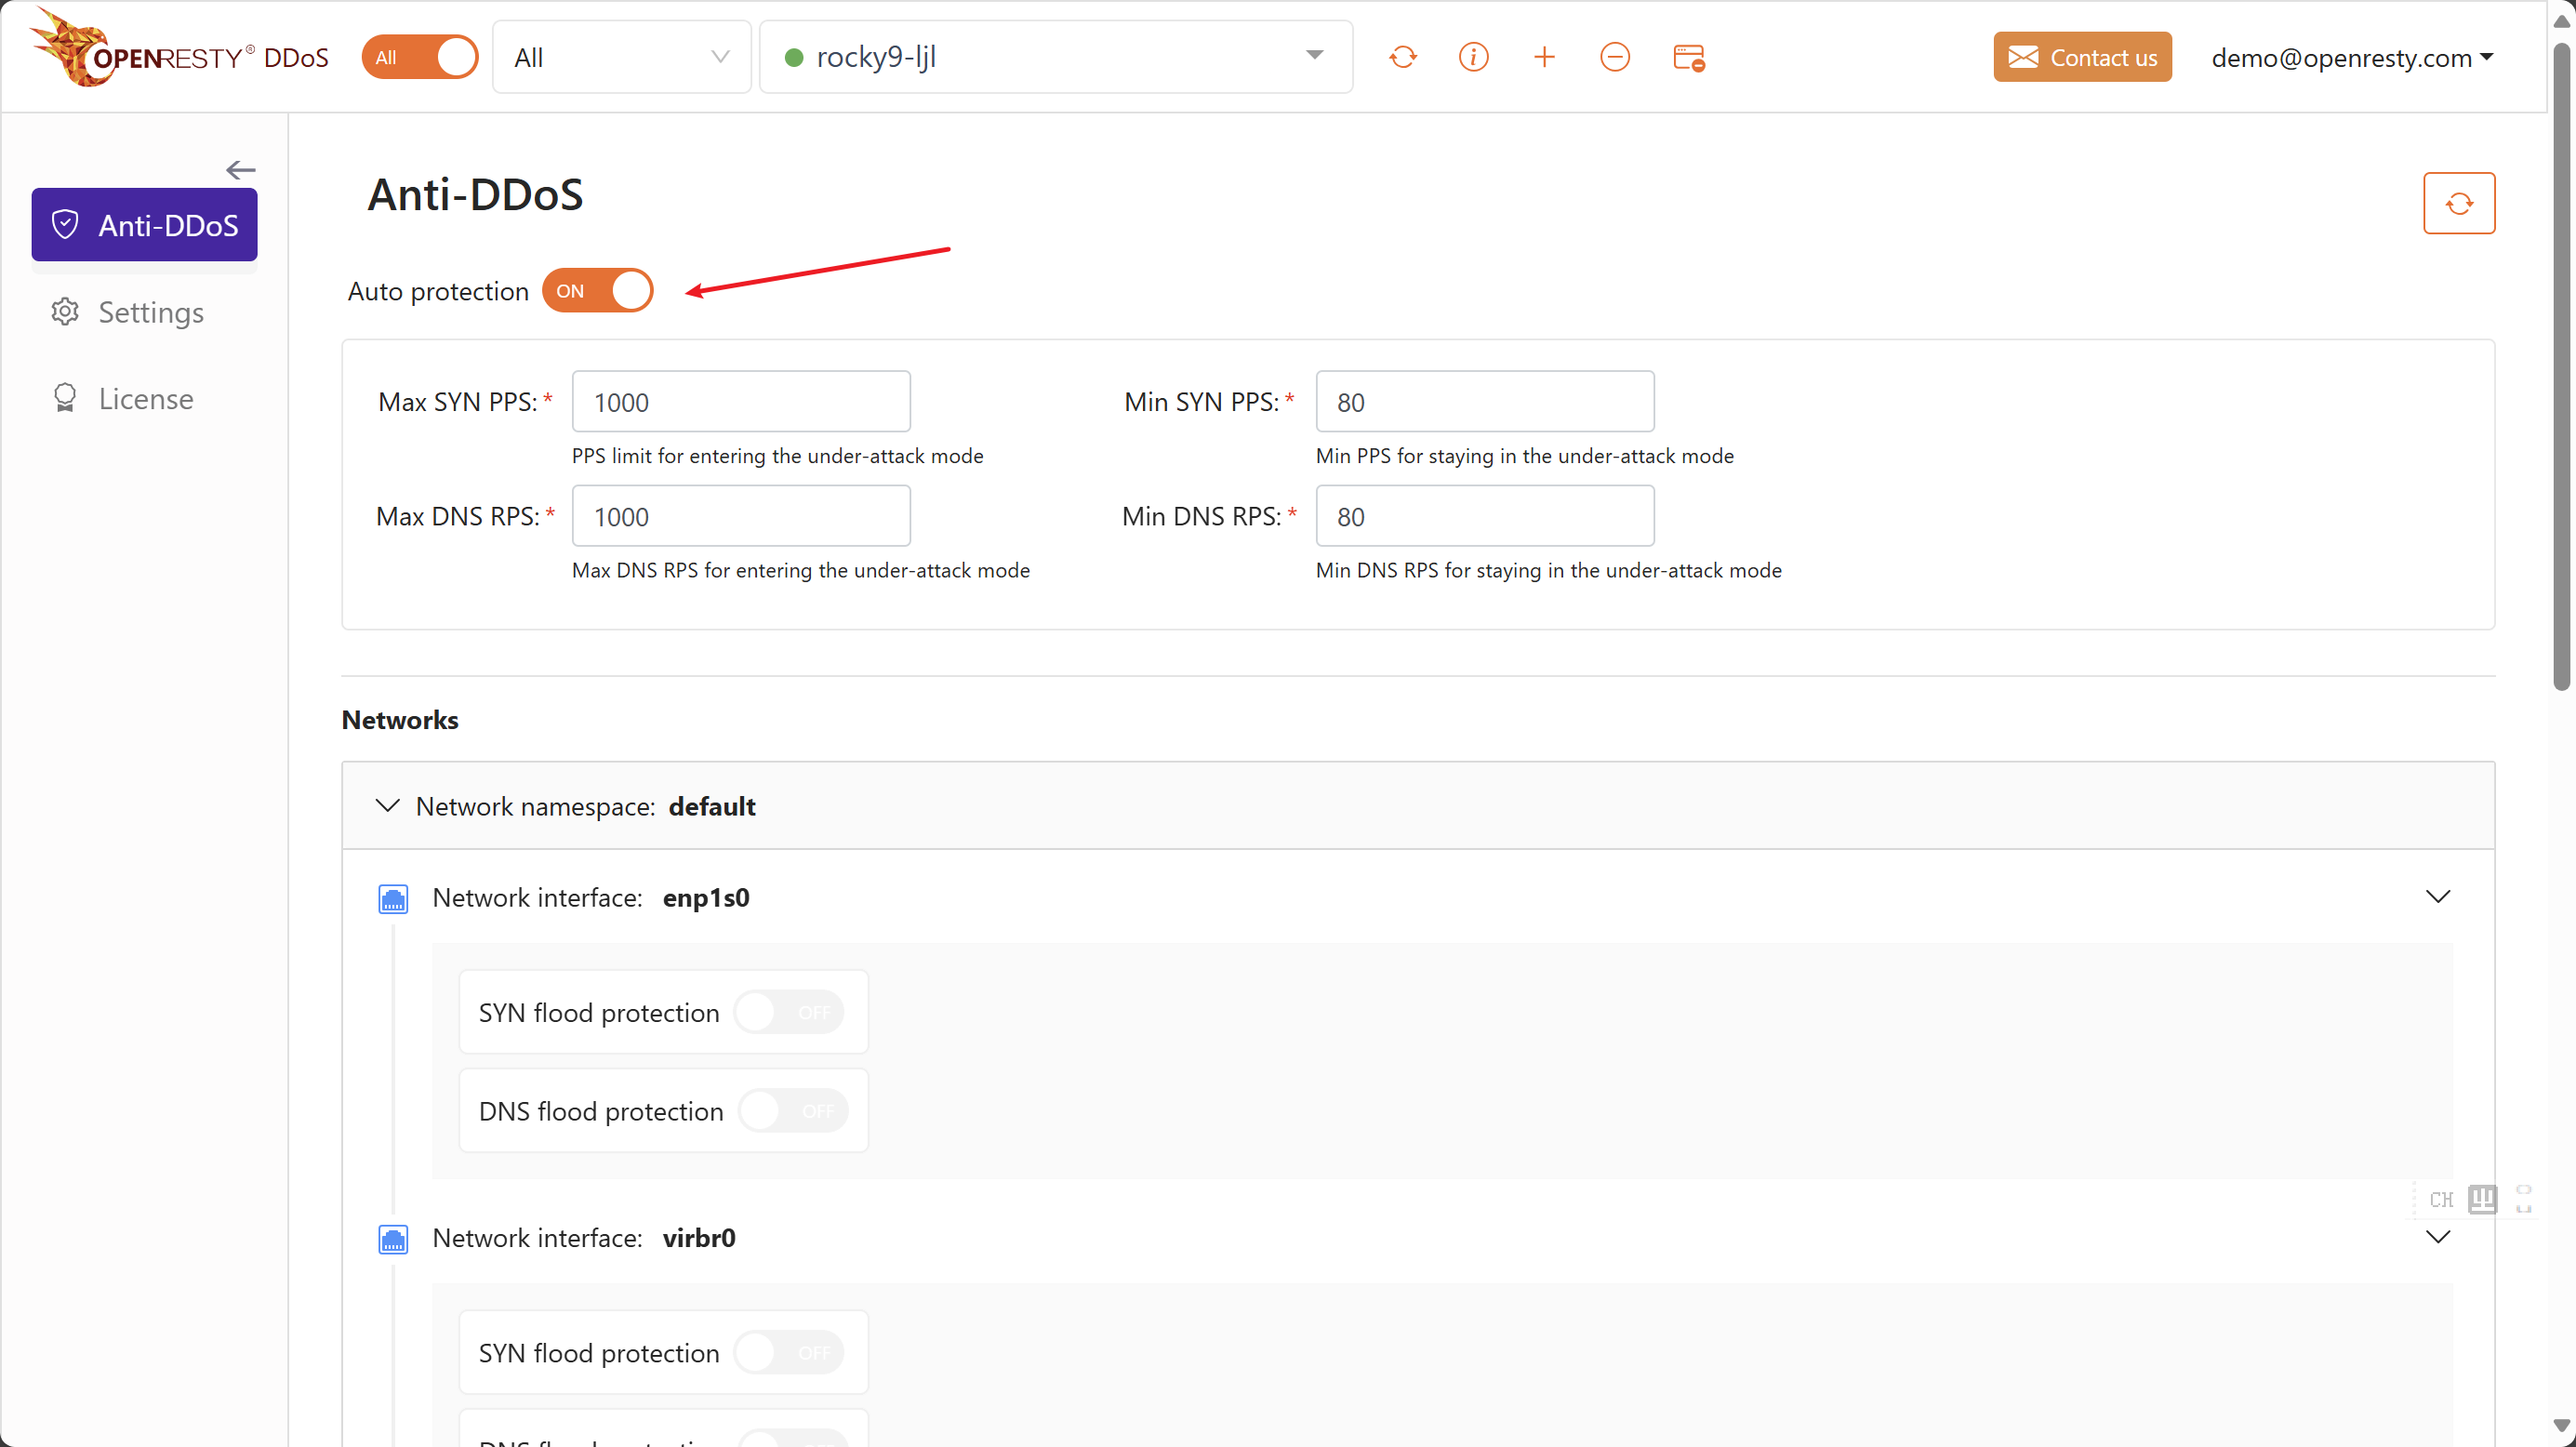This screenshot has width=2576, height=1447.
Task: Click the CH input method indicator
Action: coord(2441,1199)
